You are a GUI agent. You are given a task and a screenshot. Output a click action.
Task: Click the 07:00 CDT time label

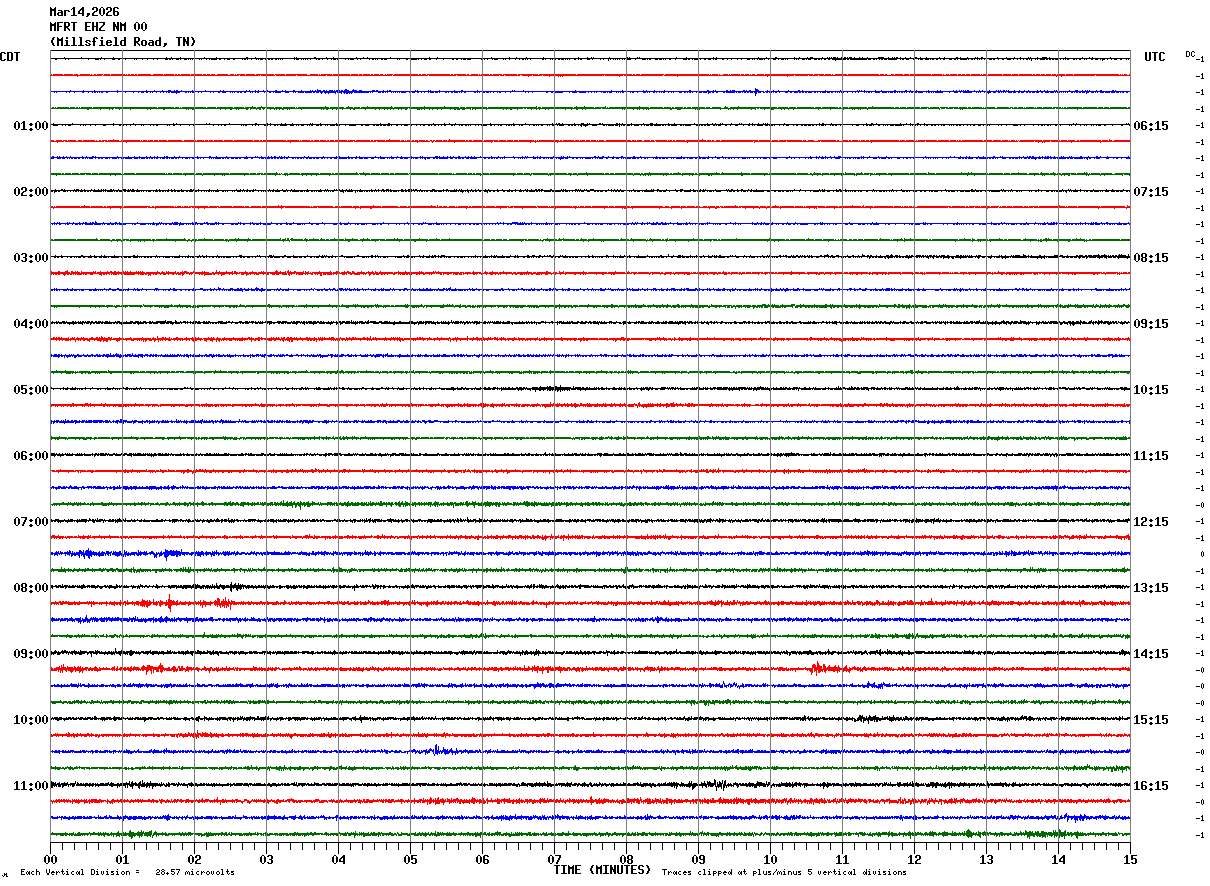[31, 522]
